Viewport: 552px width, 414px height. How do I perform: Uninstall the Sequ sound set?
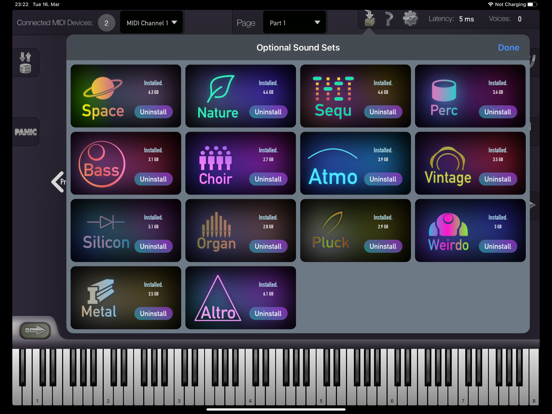(x=383, y=112)
